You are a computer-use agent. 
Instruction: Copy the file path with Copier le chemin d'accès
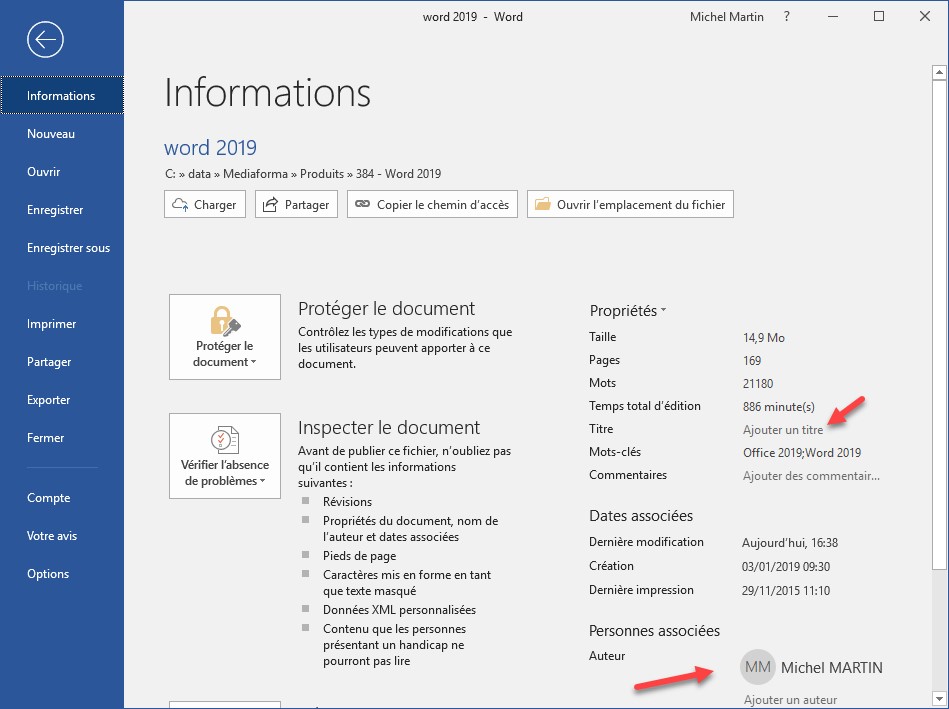pos(432,205)
